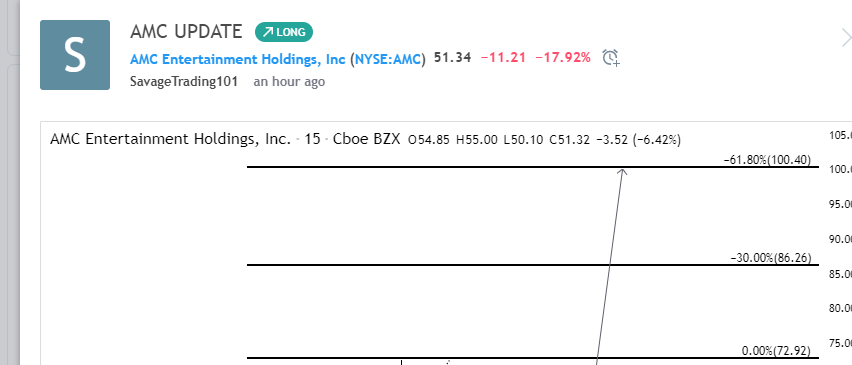Viewport: 852px width, 365px height.
Task: Select the -30.00%(86.26) Fibonacci level line
Action: (532, 265)
